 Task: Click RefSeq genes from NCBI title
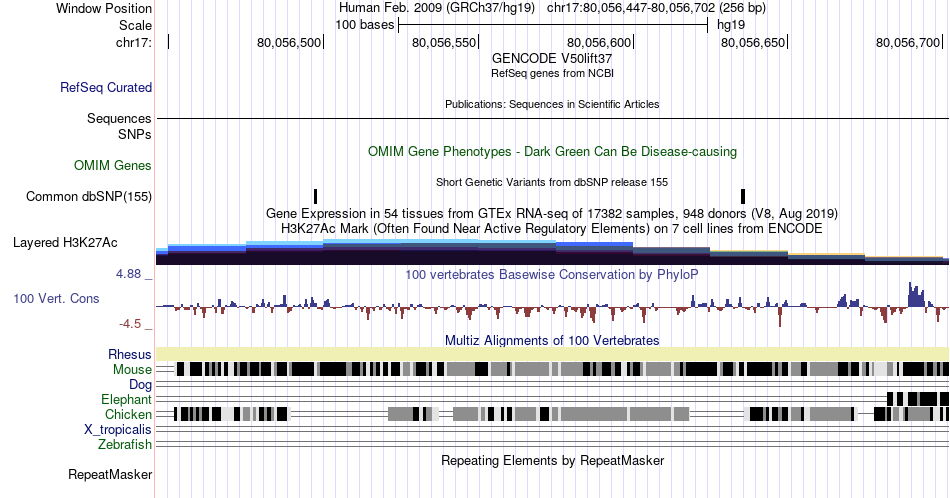click(x=552, y=73)
